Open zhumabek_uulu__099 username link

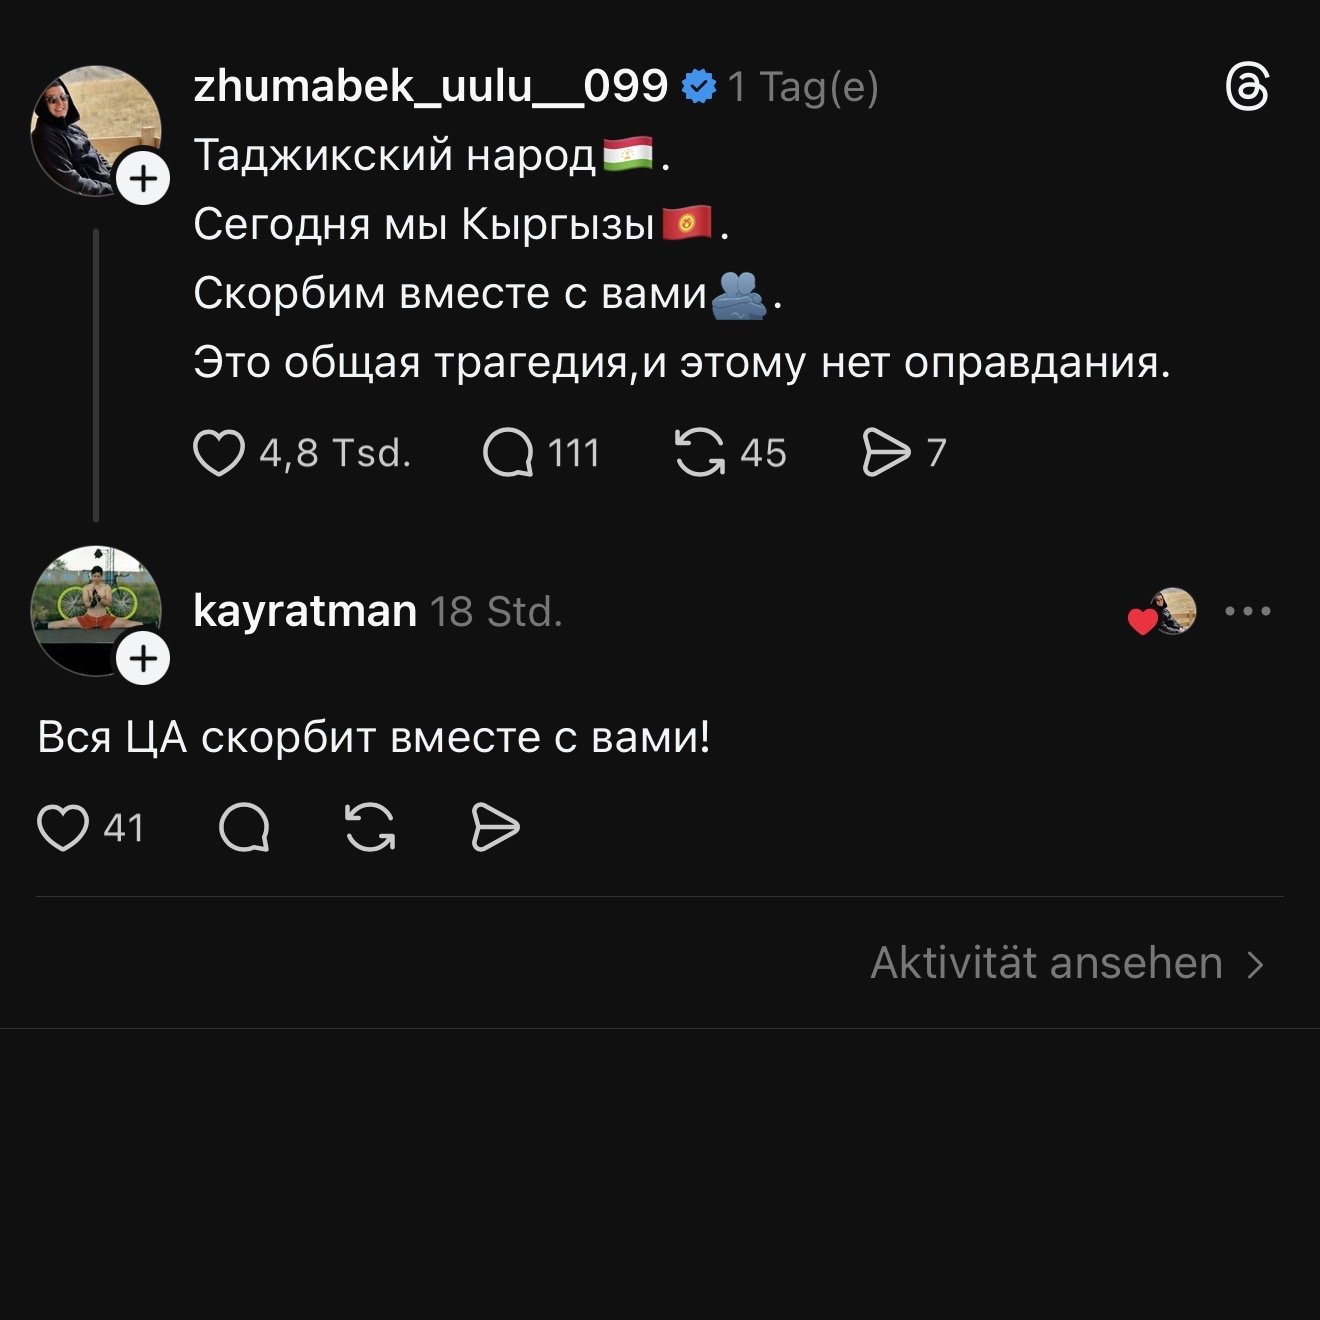(x=430, y=87)
